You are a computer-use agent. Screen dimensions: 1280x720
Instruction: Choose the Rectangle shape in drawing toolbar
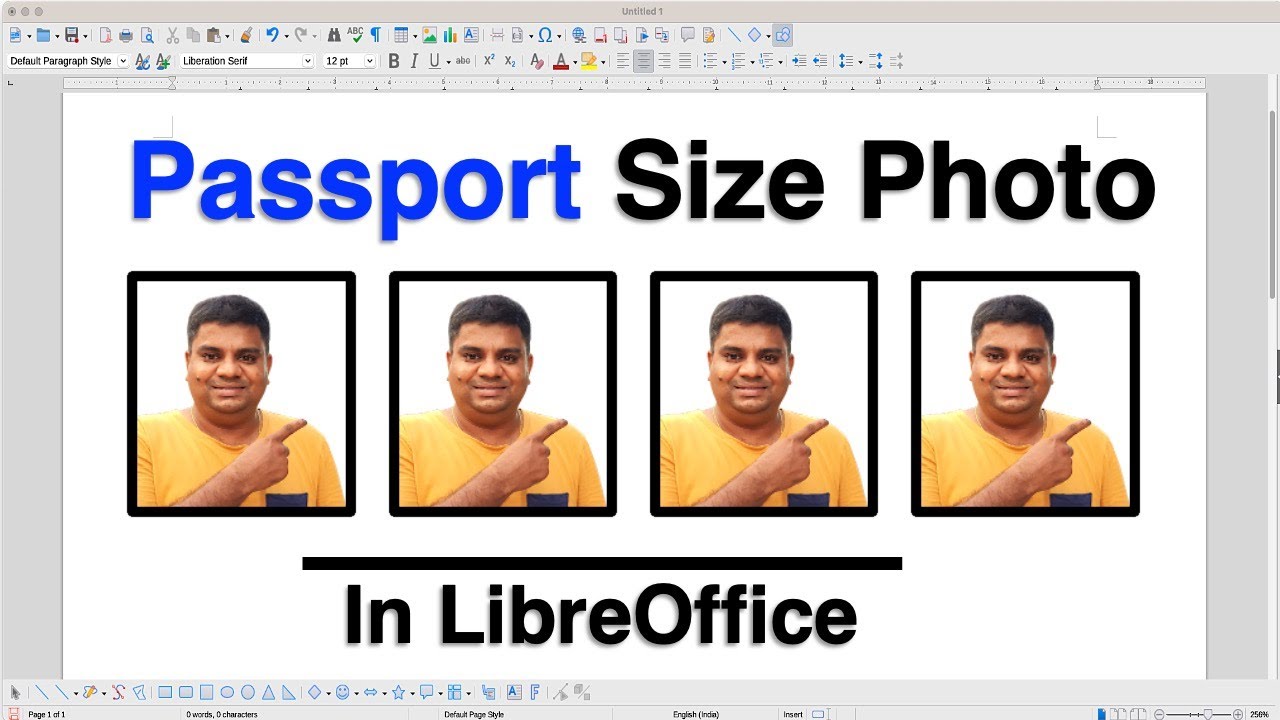(x=165, y=692)
